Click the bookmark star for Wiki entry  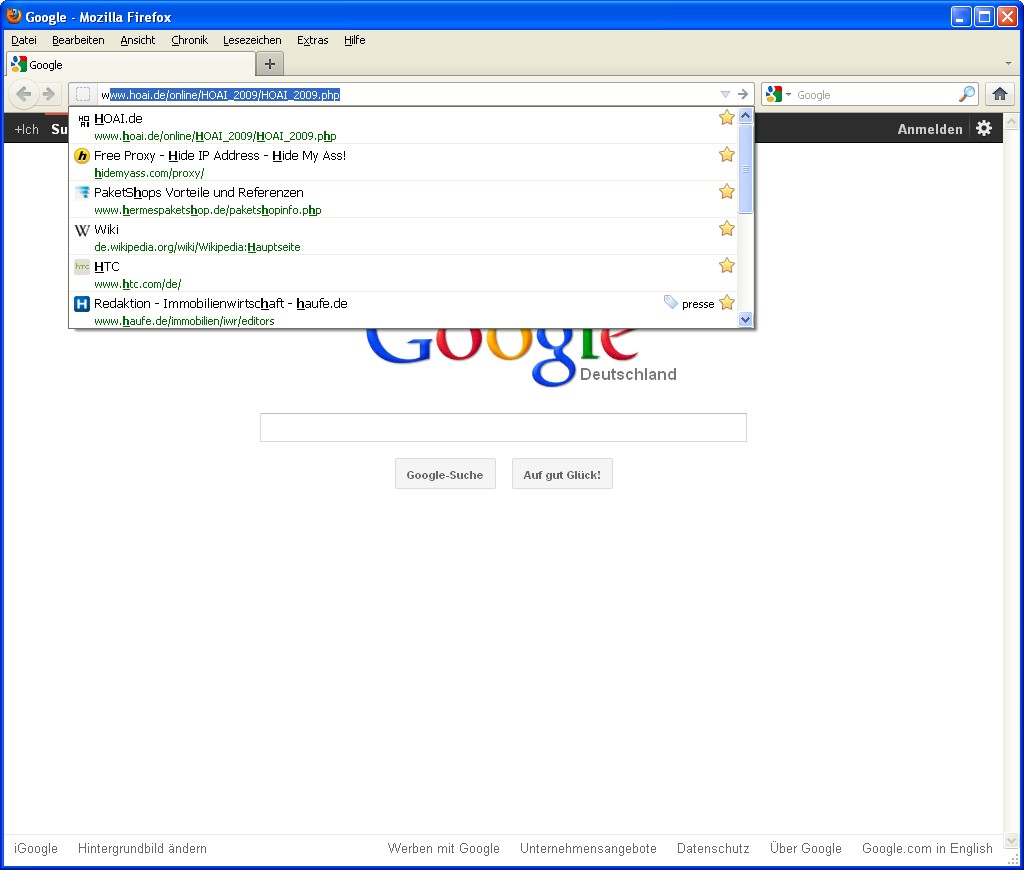click(x=727, y=229)
